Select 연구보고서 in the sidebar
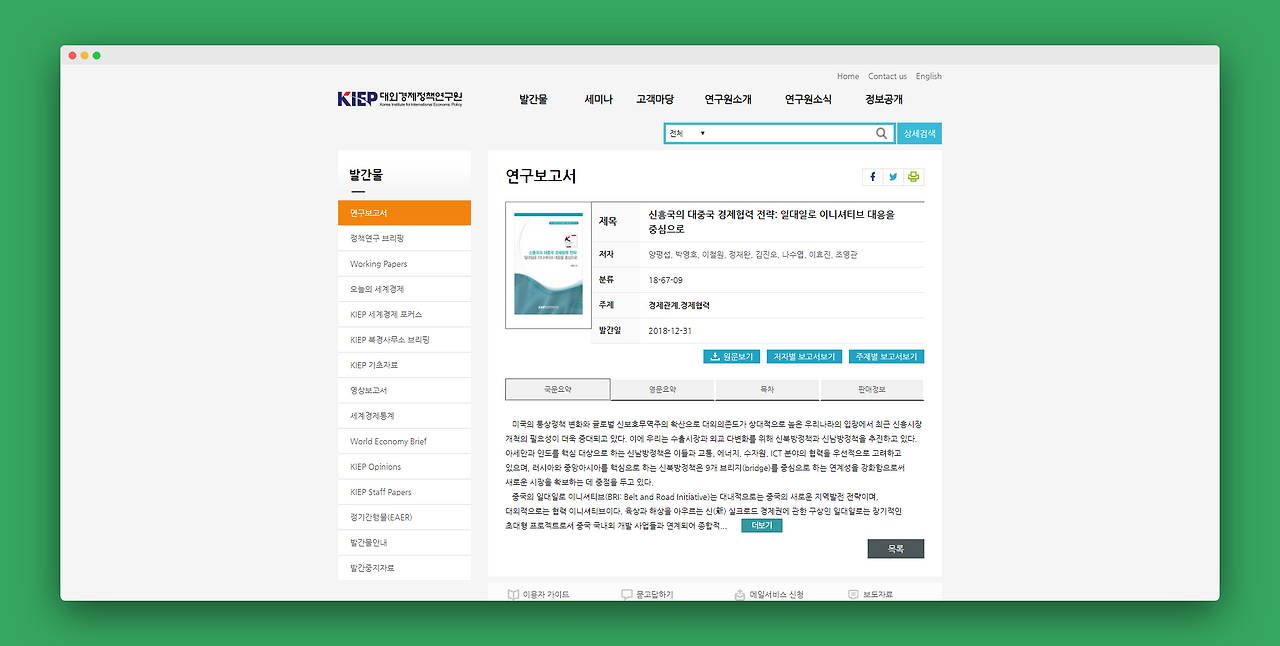The image size is (1280, 646). [x=404, y=213]
